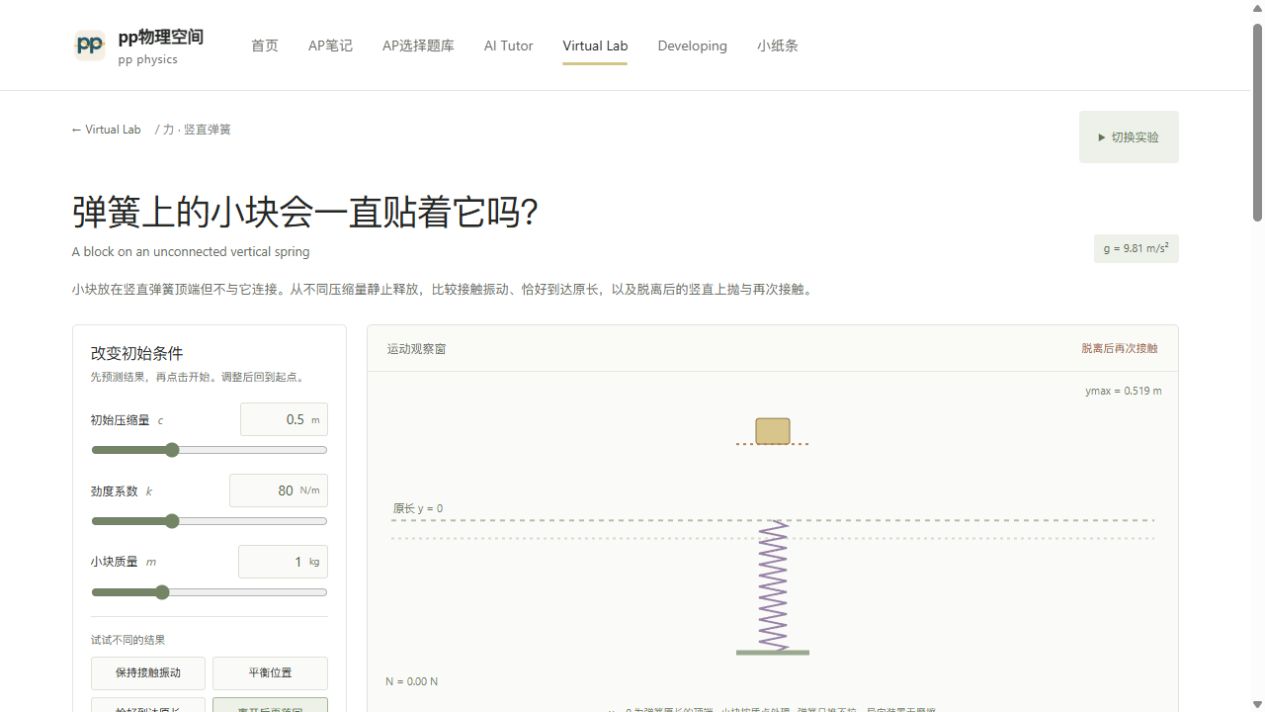Click the 小块质量 m input field
The image size is (1265, 712).
[283, 562]
